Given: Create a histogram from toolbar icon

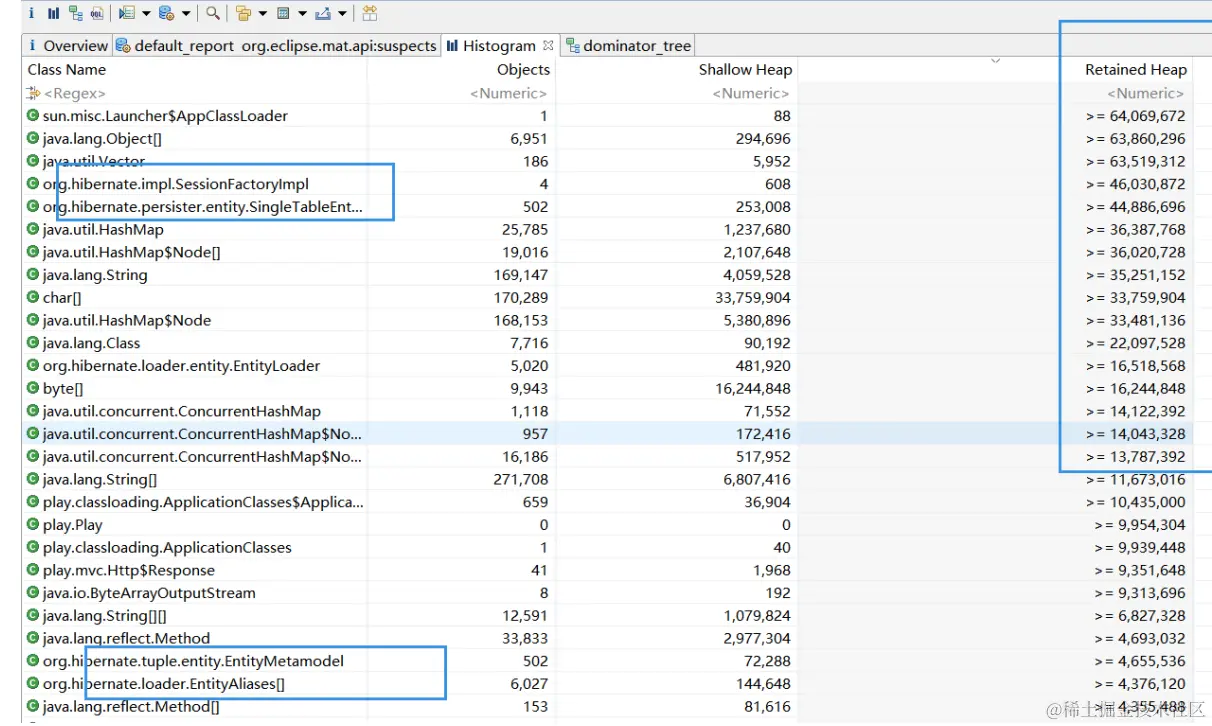Looking at the screenshot, I should 54,14.
